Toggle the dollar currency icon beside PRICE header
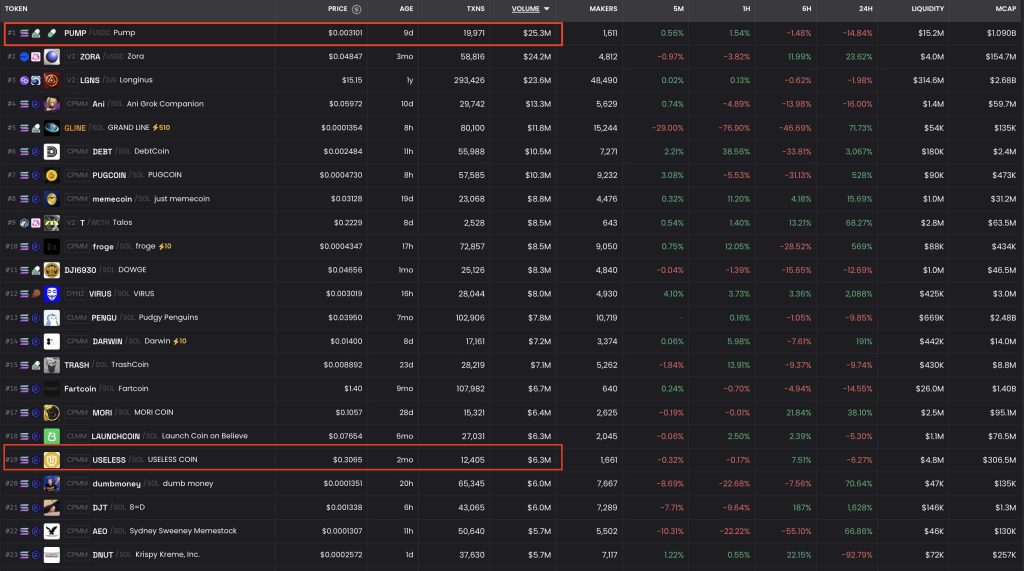 357,9
